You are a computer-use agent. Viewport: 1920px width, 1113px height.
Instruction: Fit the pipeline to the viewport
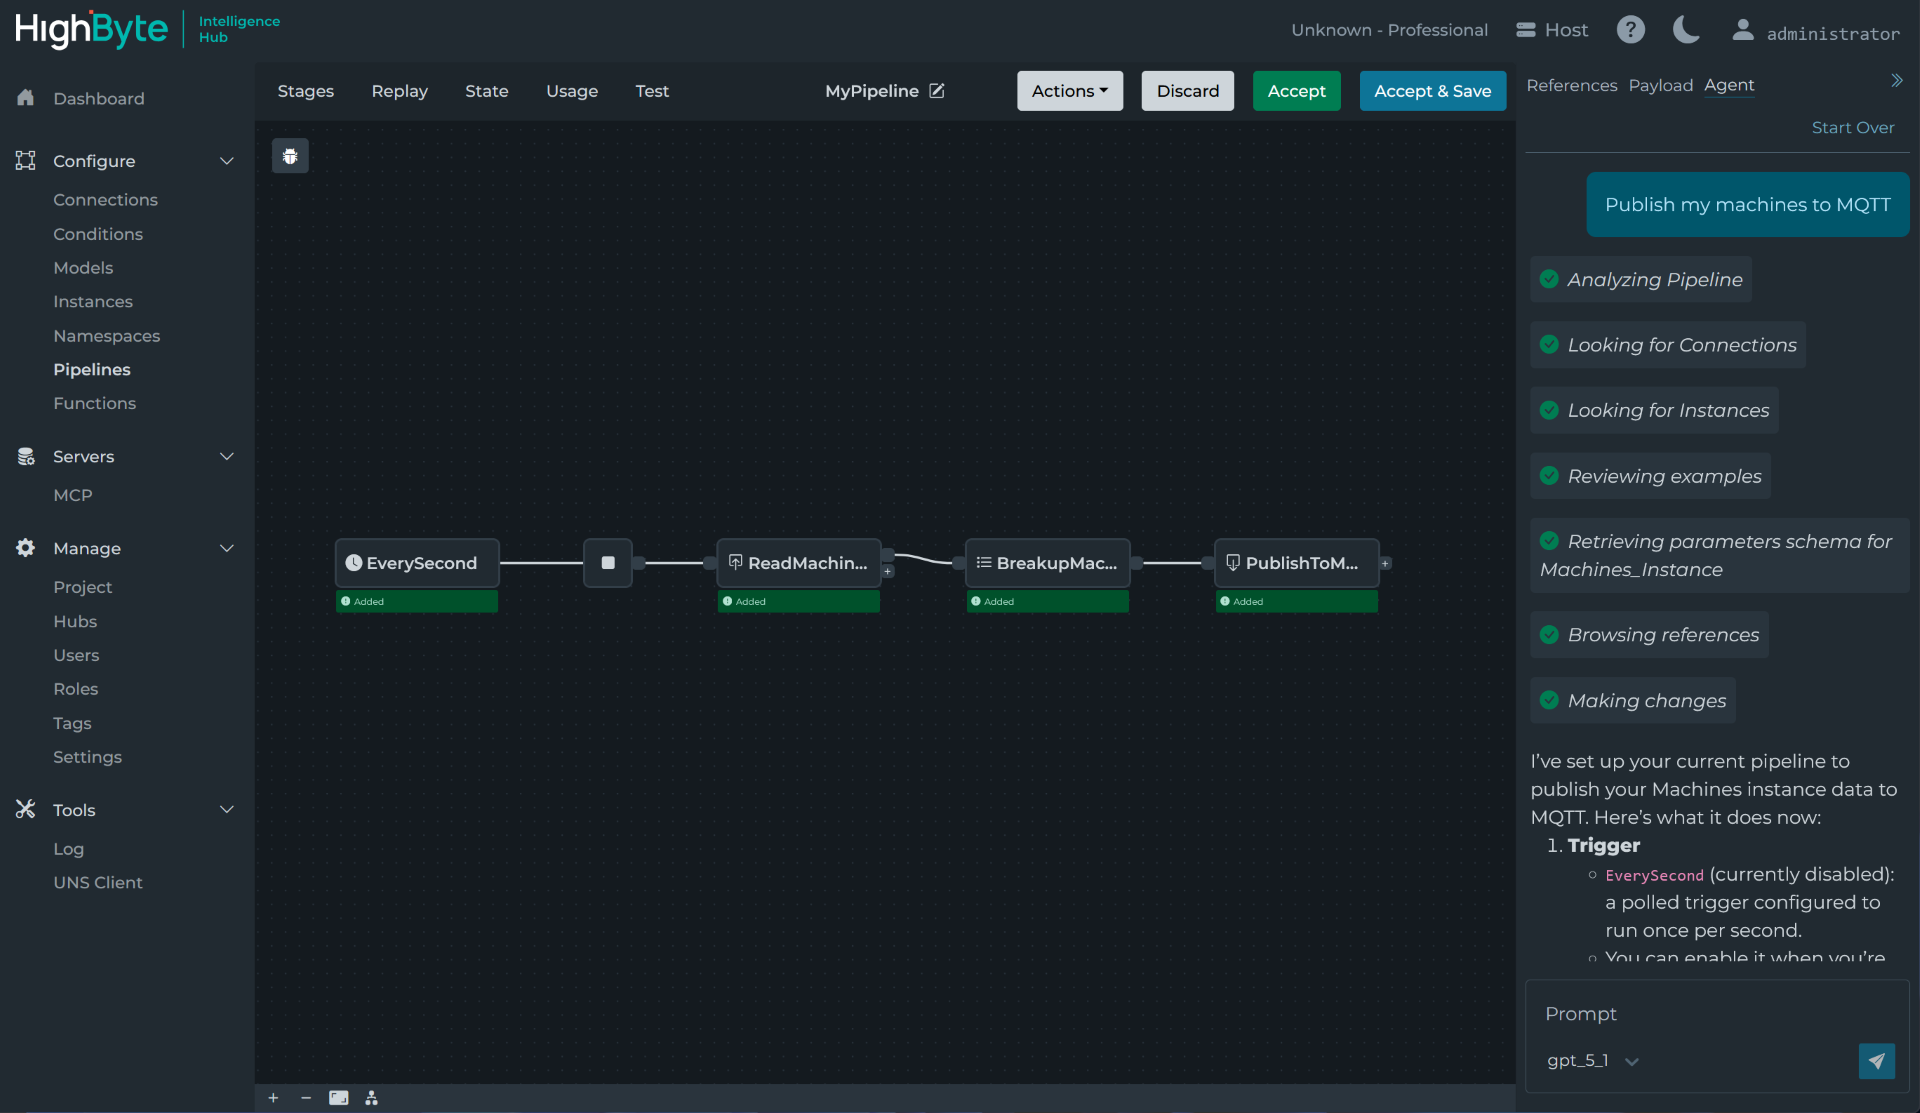[x=338, y=1097]
